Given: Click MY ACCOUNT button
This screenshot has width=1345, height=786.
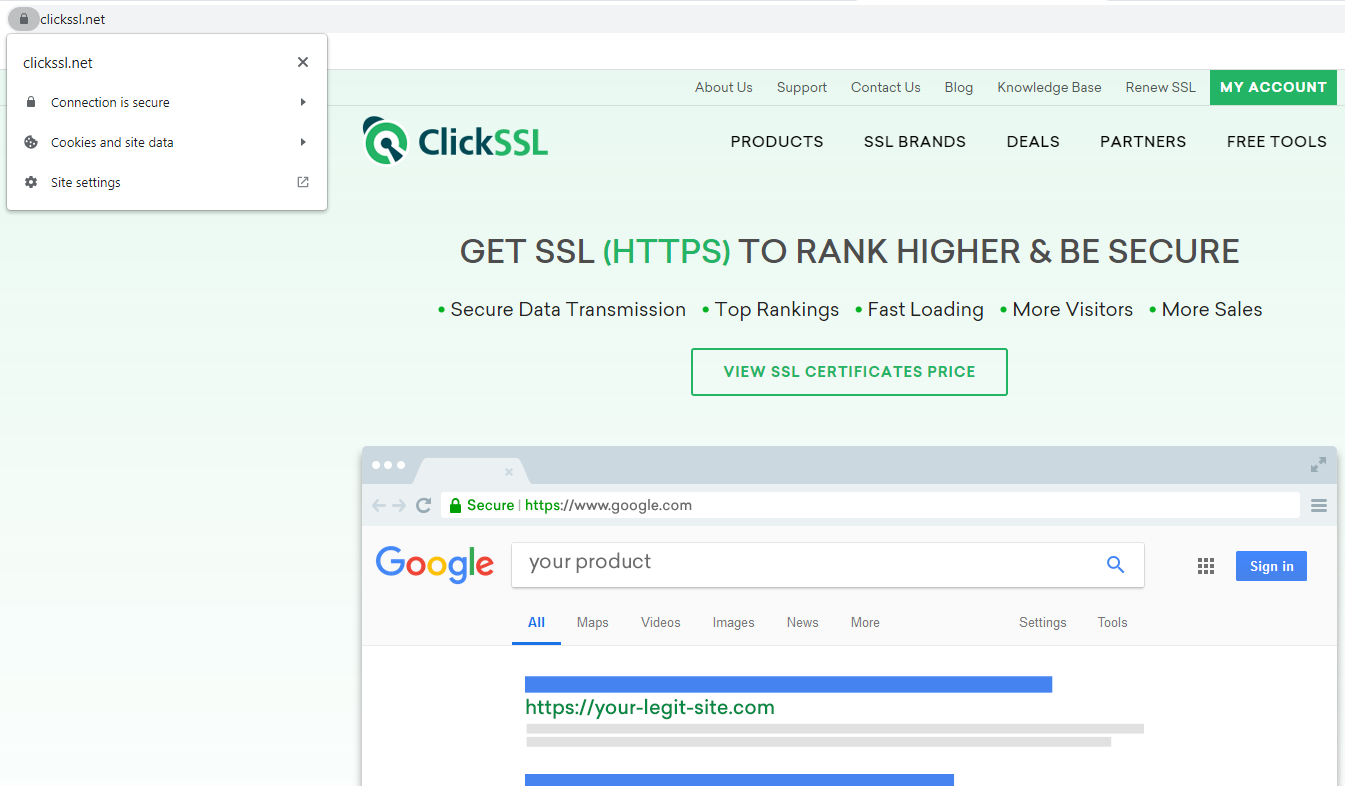Looking at the screenshot, I should pyautogui.click(x=1273, y=87).
